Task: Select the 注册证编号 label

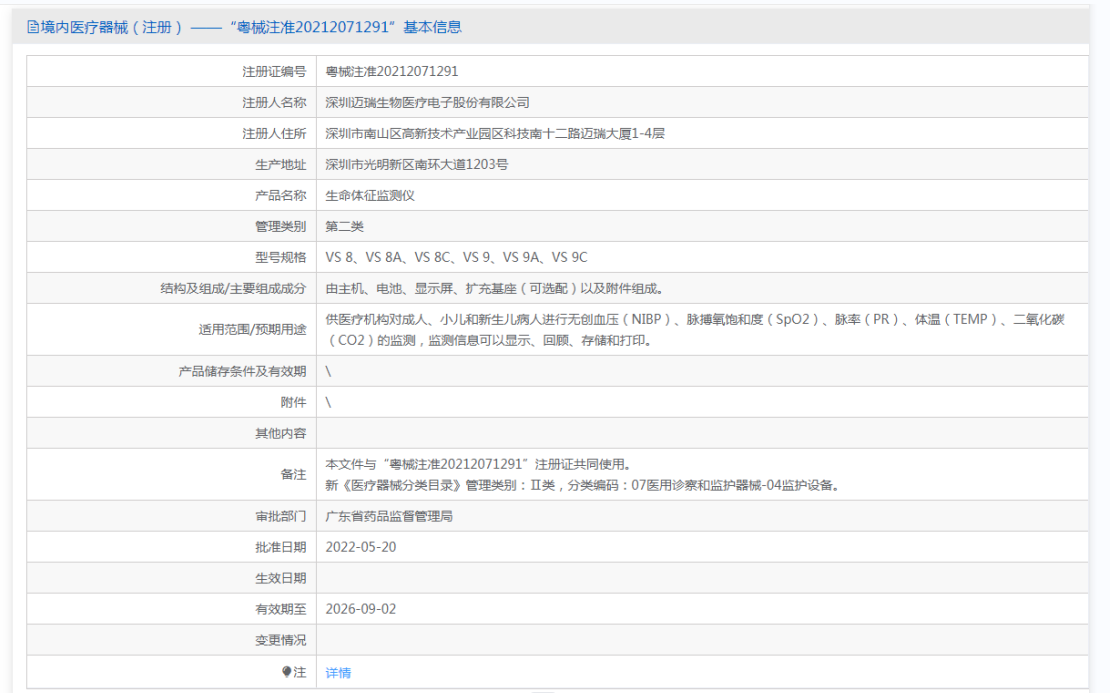Action: point(274,71)
